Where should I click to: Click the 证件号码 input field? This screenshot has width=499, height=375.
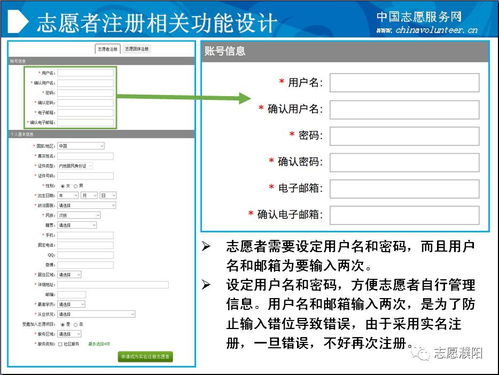[x=85, y=176]
